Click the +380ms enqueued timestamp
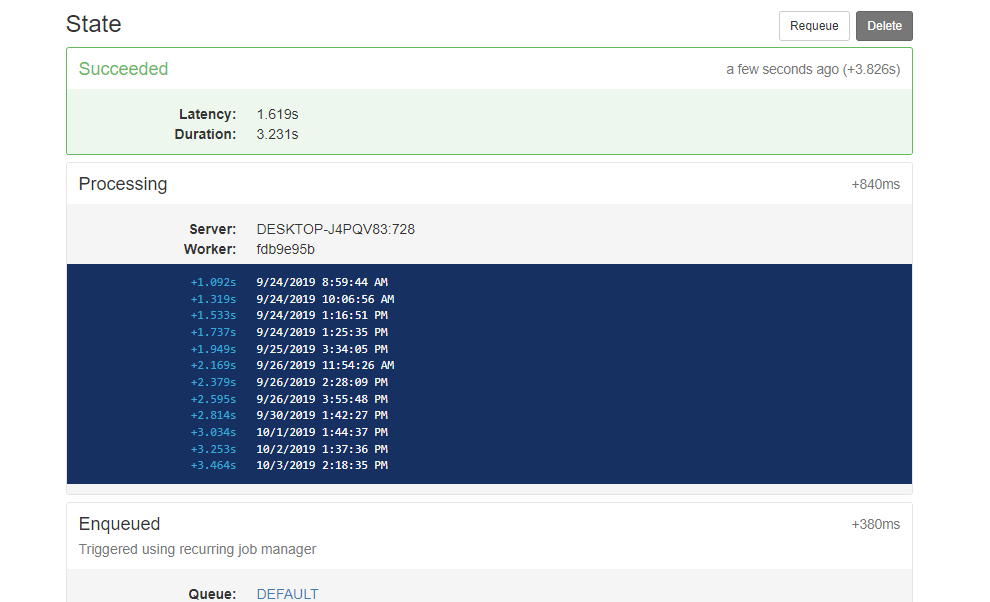The height and width of the screenshot is (602, 990). [x=876, y=524]
